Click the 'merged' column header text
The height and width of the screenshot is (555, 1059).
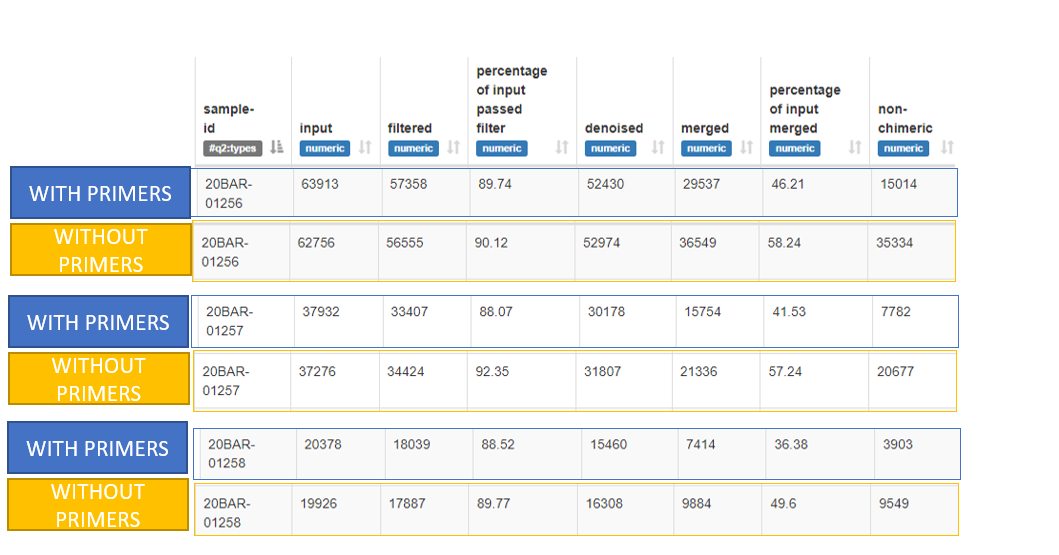coord(705,128)
